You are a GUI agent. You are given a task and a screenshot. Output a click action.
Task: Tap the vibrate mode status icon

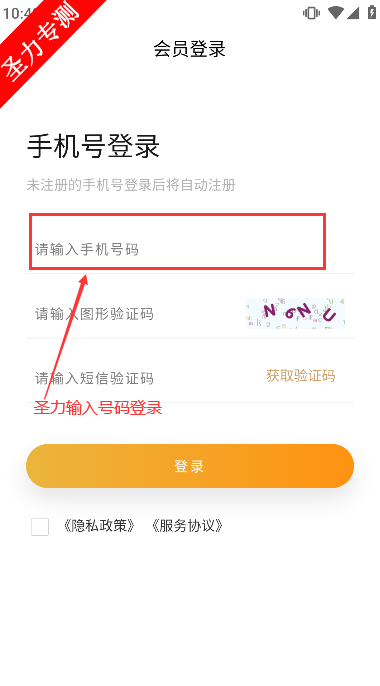[311, 13]
